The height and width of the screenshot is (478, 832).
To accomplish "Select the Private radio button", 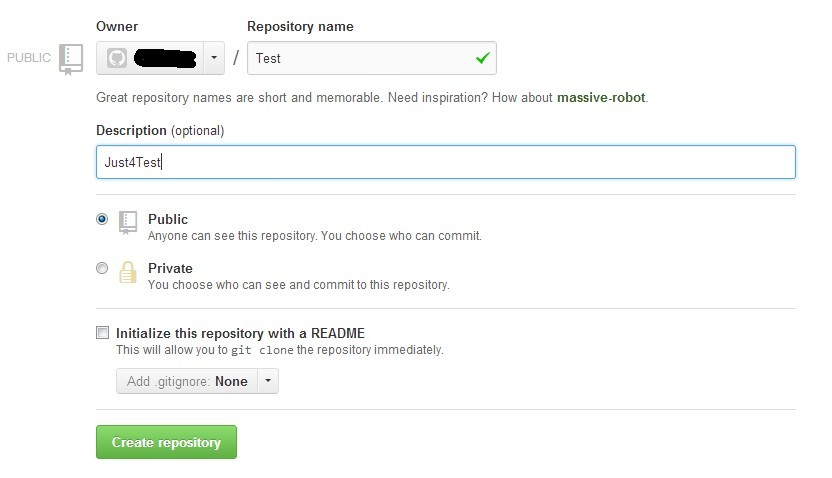I will pyautogui.click(x=102, y=268).
